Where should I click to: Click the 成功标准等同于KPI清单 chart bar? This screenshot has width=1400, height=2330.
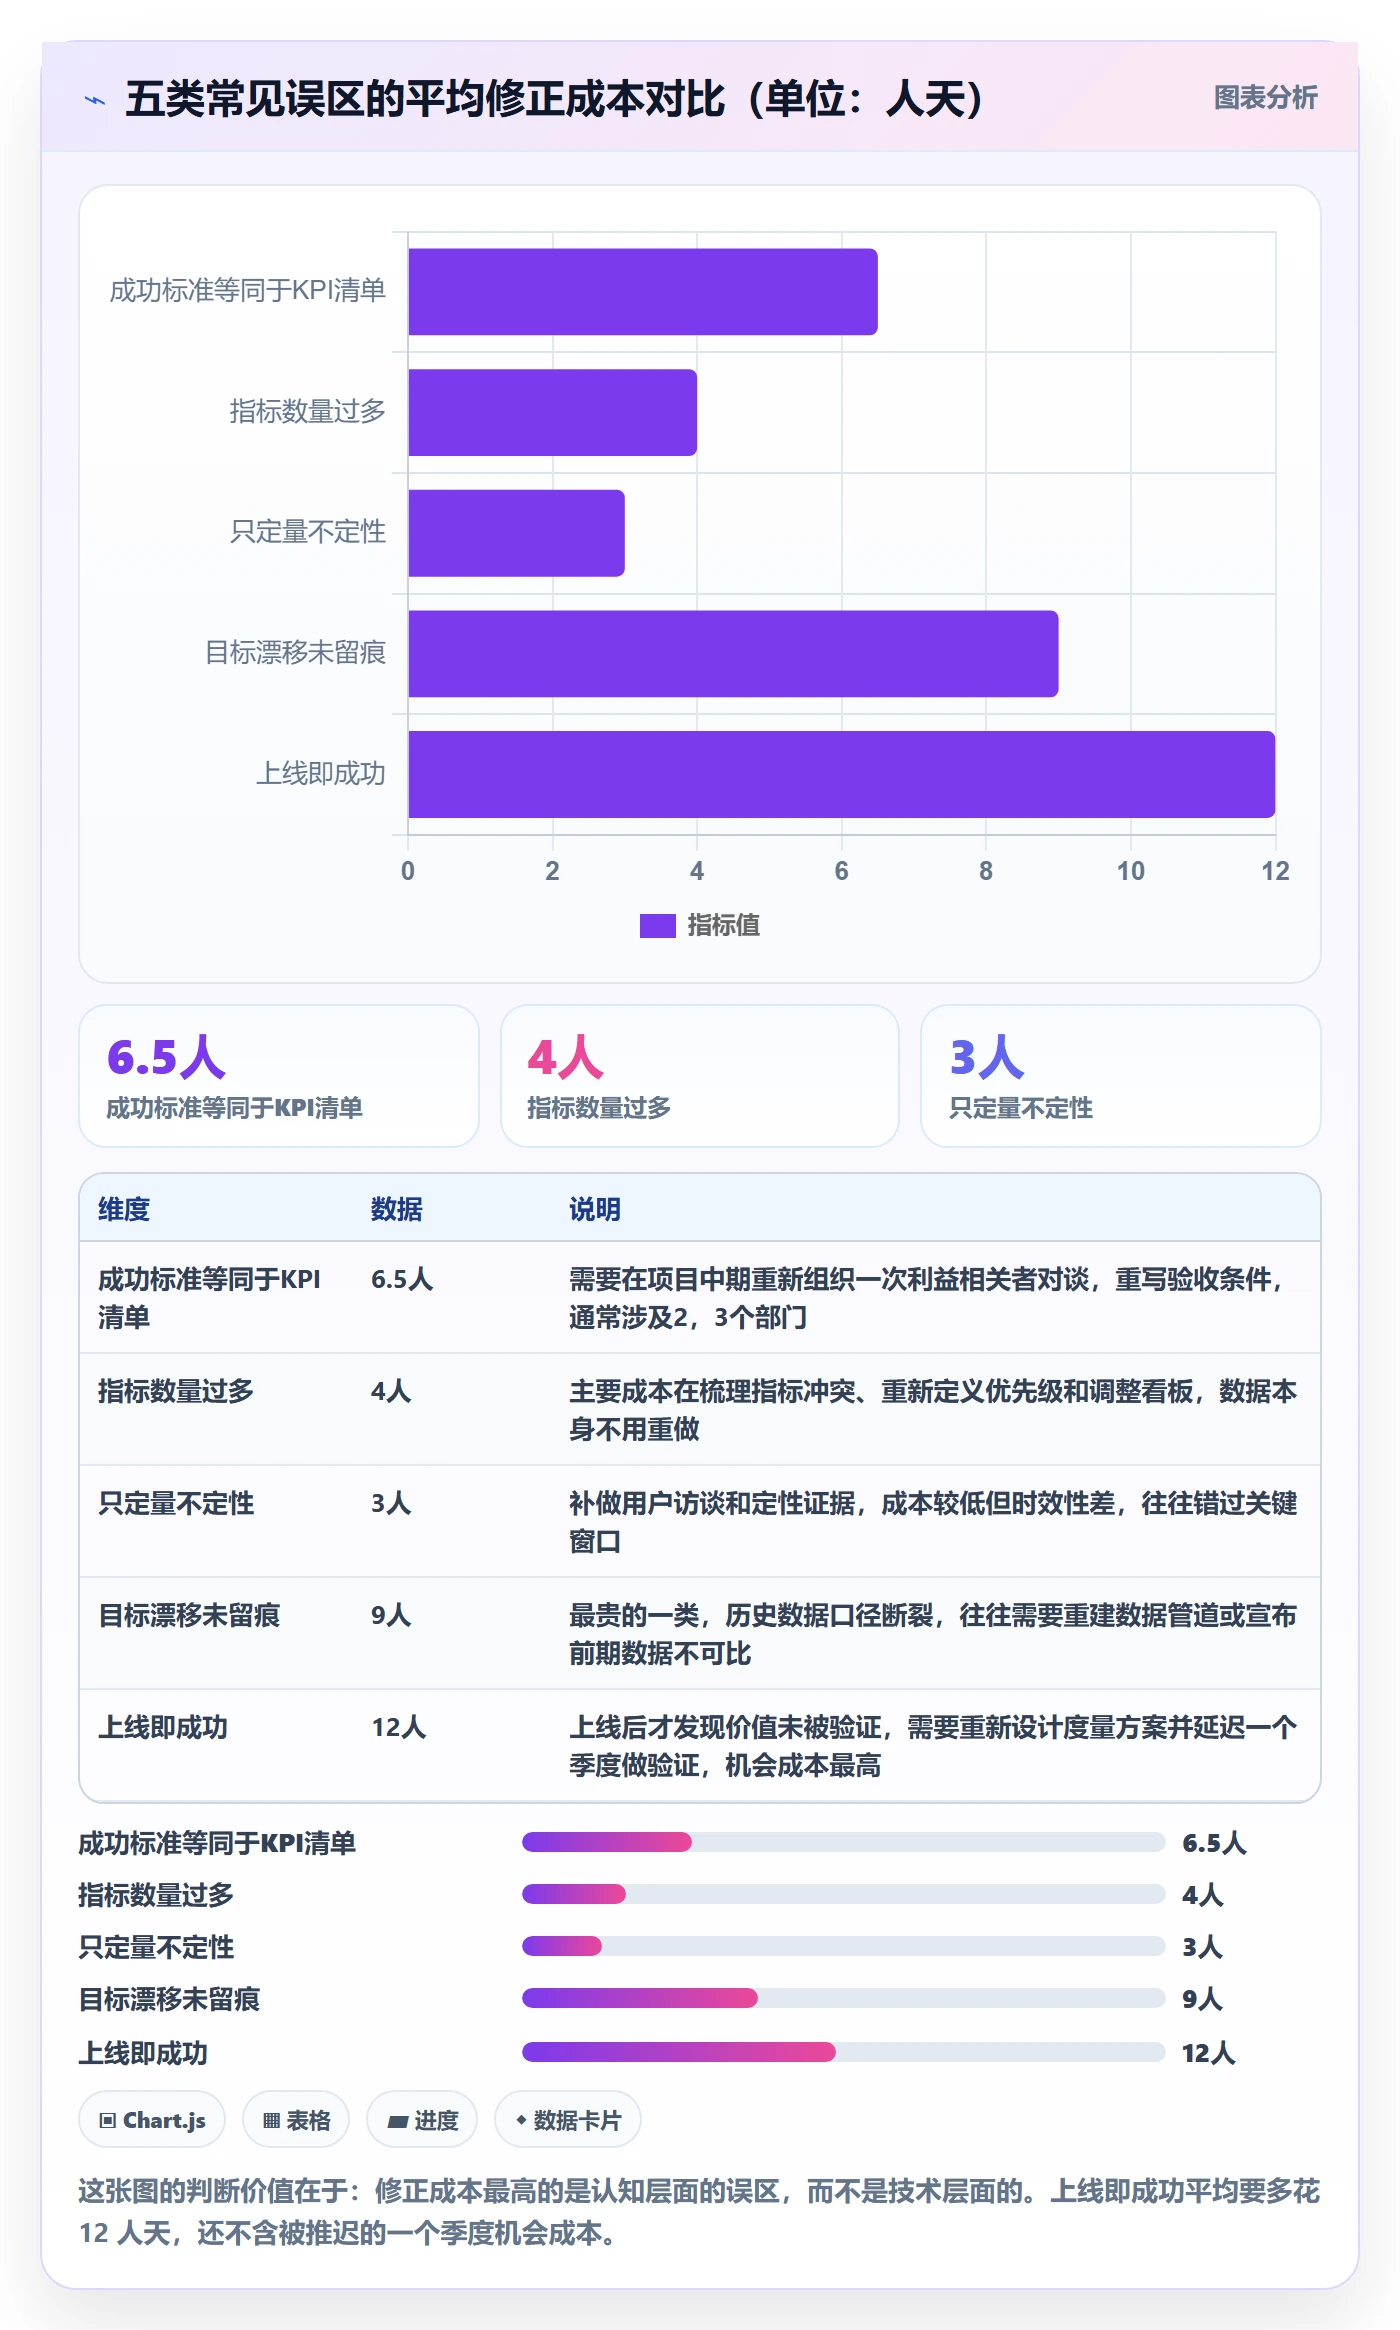(642, 291)
